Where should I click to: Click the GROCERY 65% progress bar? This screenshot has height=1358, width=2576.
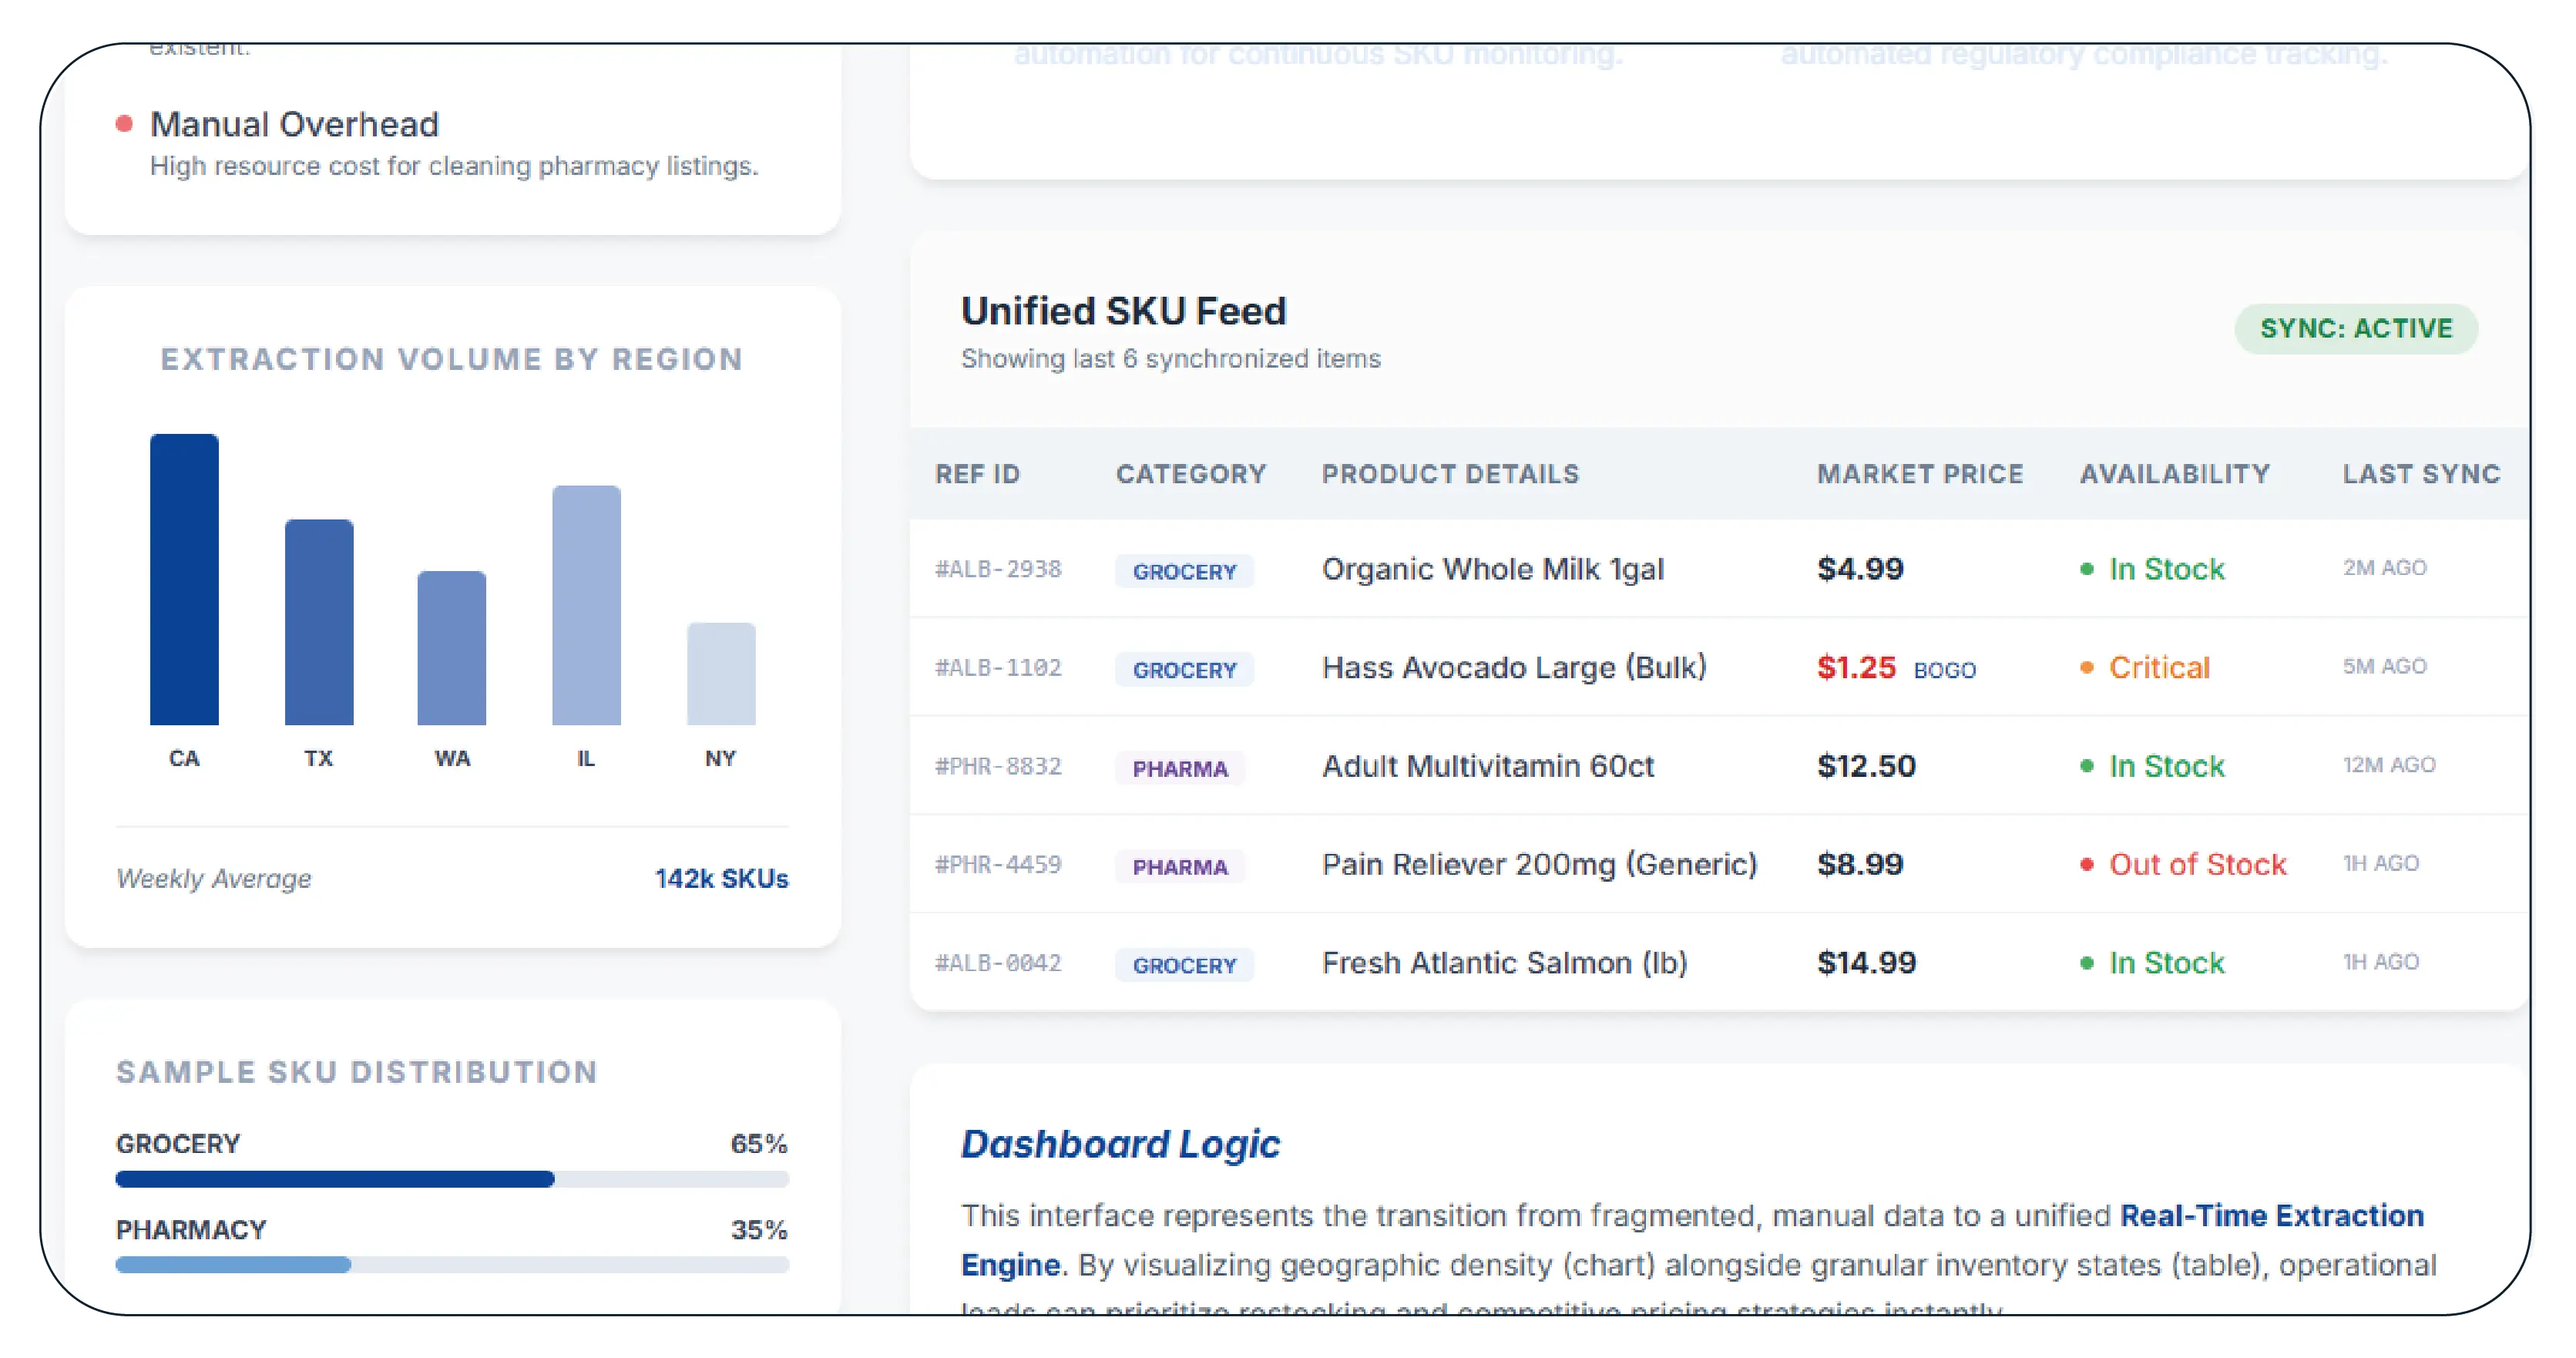pos(452,1180)
